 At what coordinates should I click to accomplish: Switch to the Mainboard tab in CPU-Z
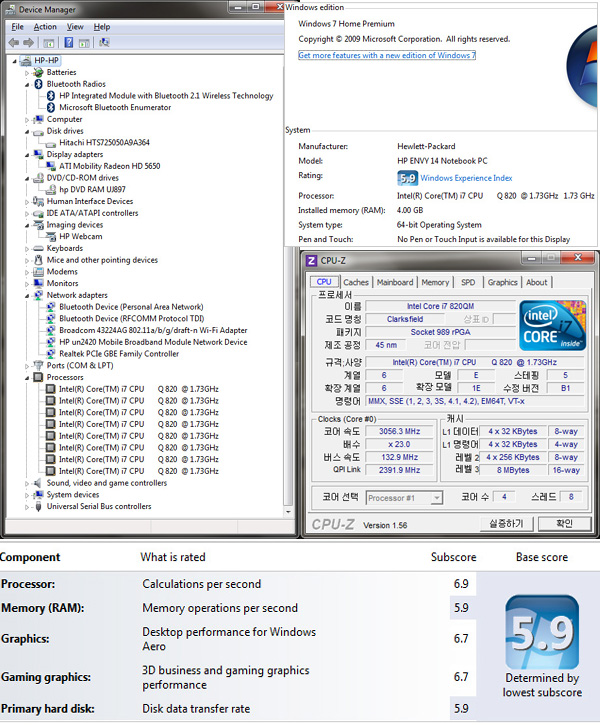[395, 282]
